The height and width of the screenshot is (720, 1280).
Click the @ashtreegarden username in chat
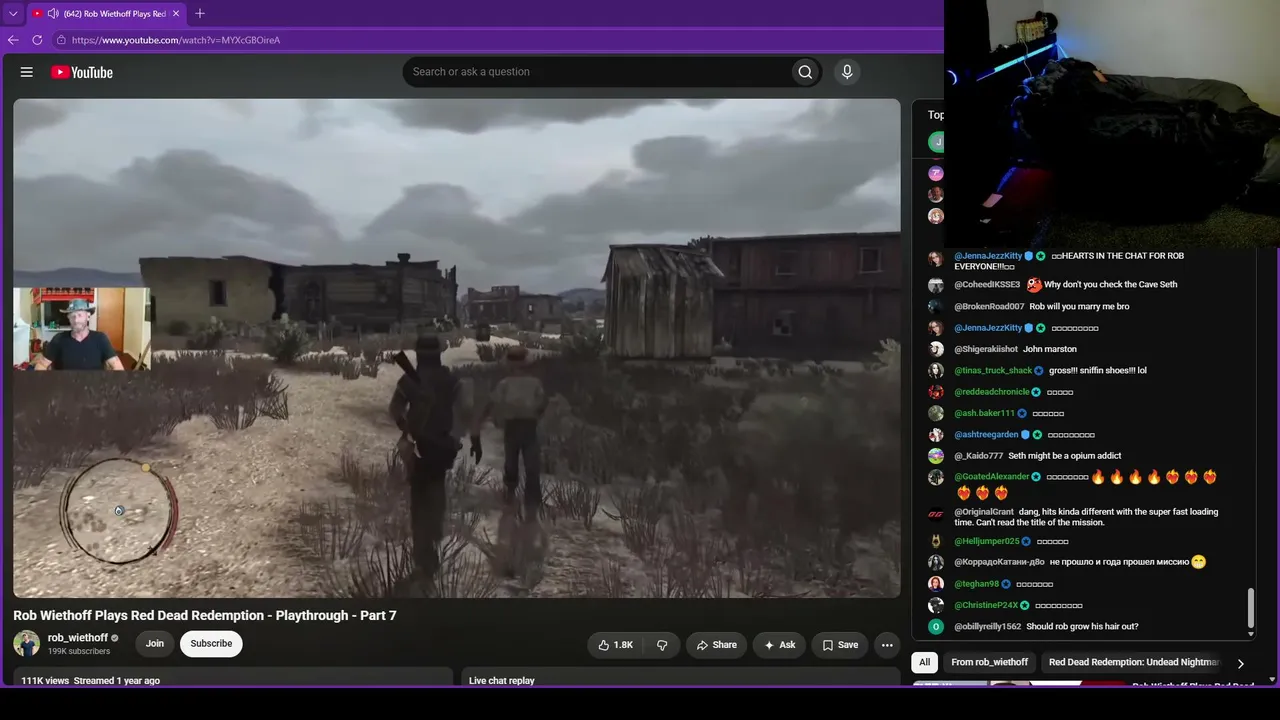[x=987, y=435]
